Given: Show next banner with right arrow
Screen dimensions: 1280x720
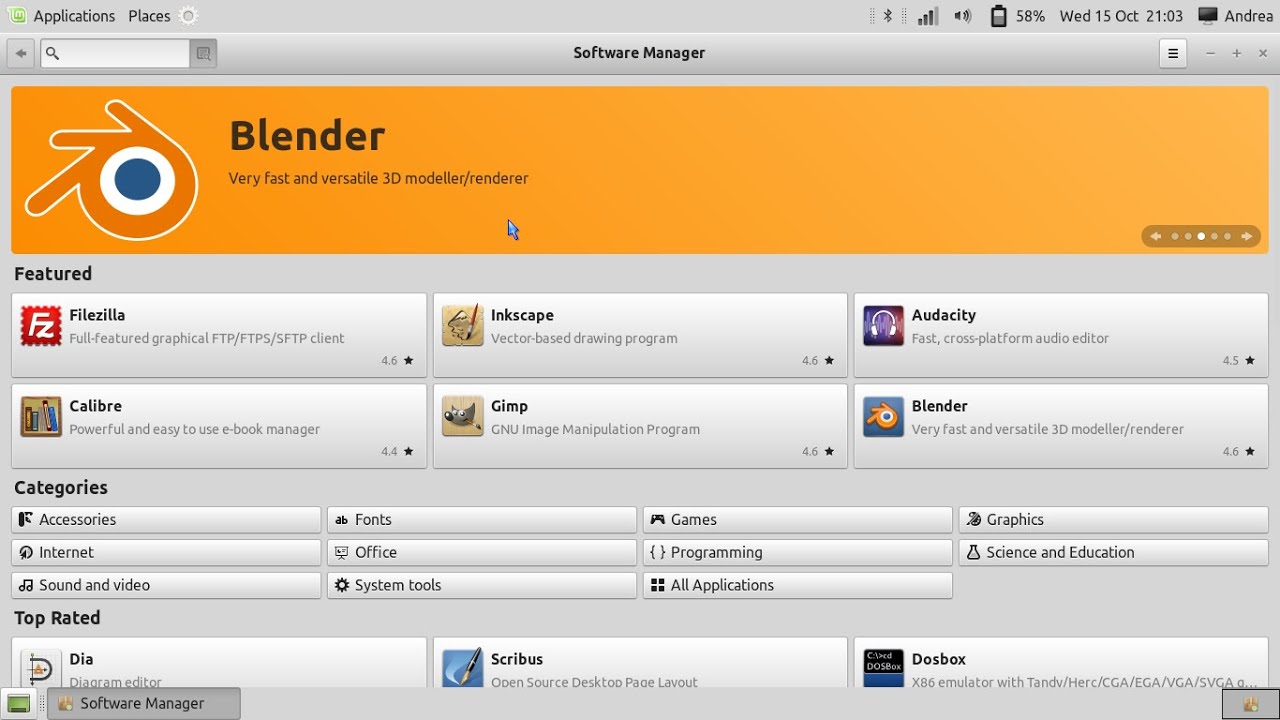Looking at the screenshot, I should 1246,237.
